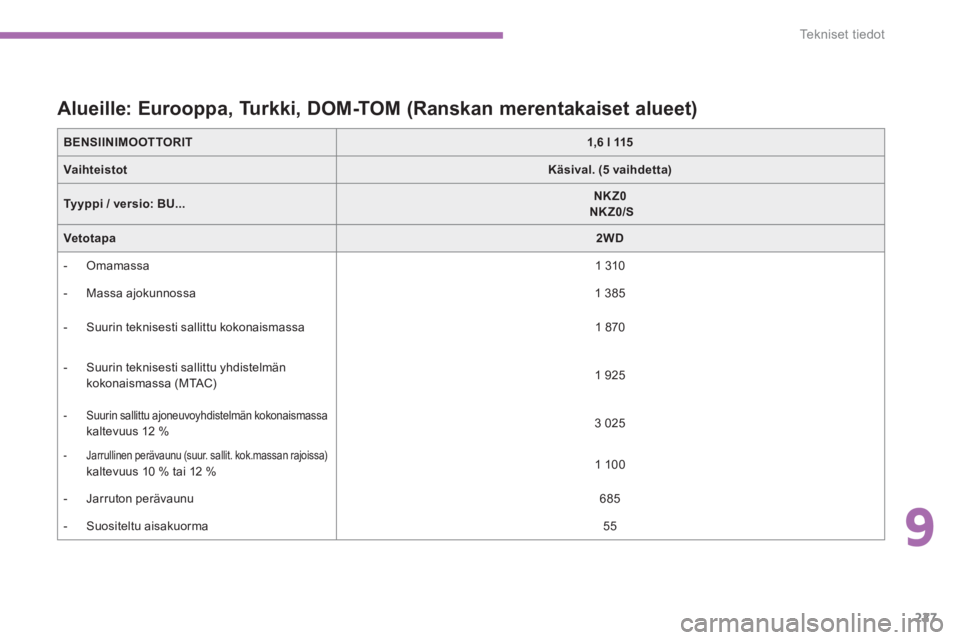Click the '2WD' value
960x640 pixels.
[x=610, y=238]
